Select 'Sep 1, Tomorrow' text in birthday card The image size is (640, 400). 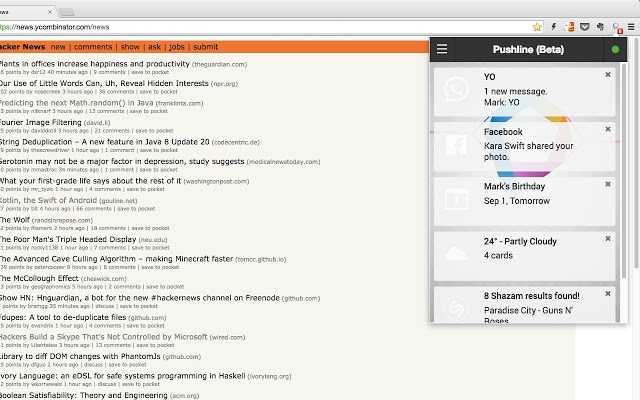(517, 201)
